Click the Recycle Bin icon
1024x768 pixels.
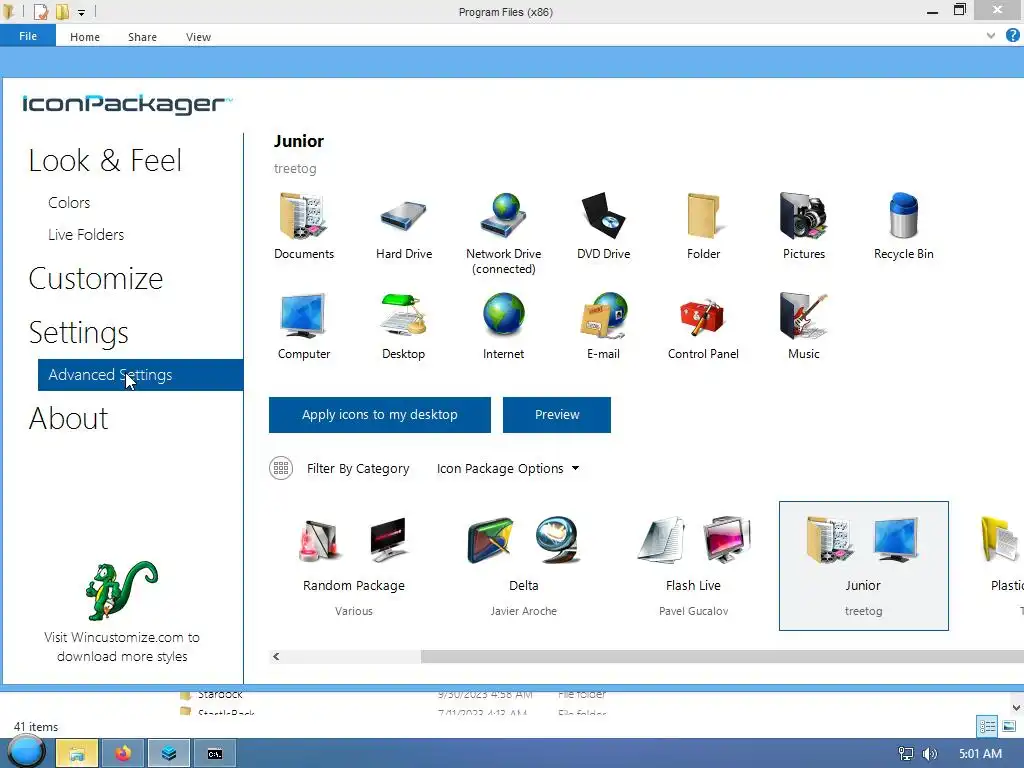click(x=904, y=216)
